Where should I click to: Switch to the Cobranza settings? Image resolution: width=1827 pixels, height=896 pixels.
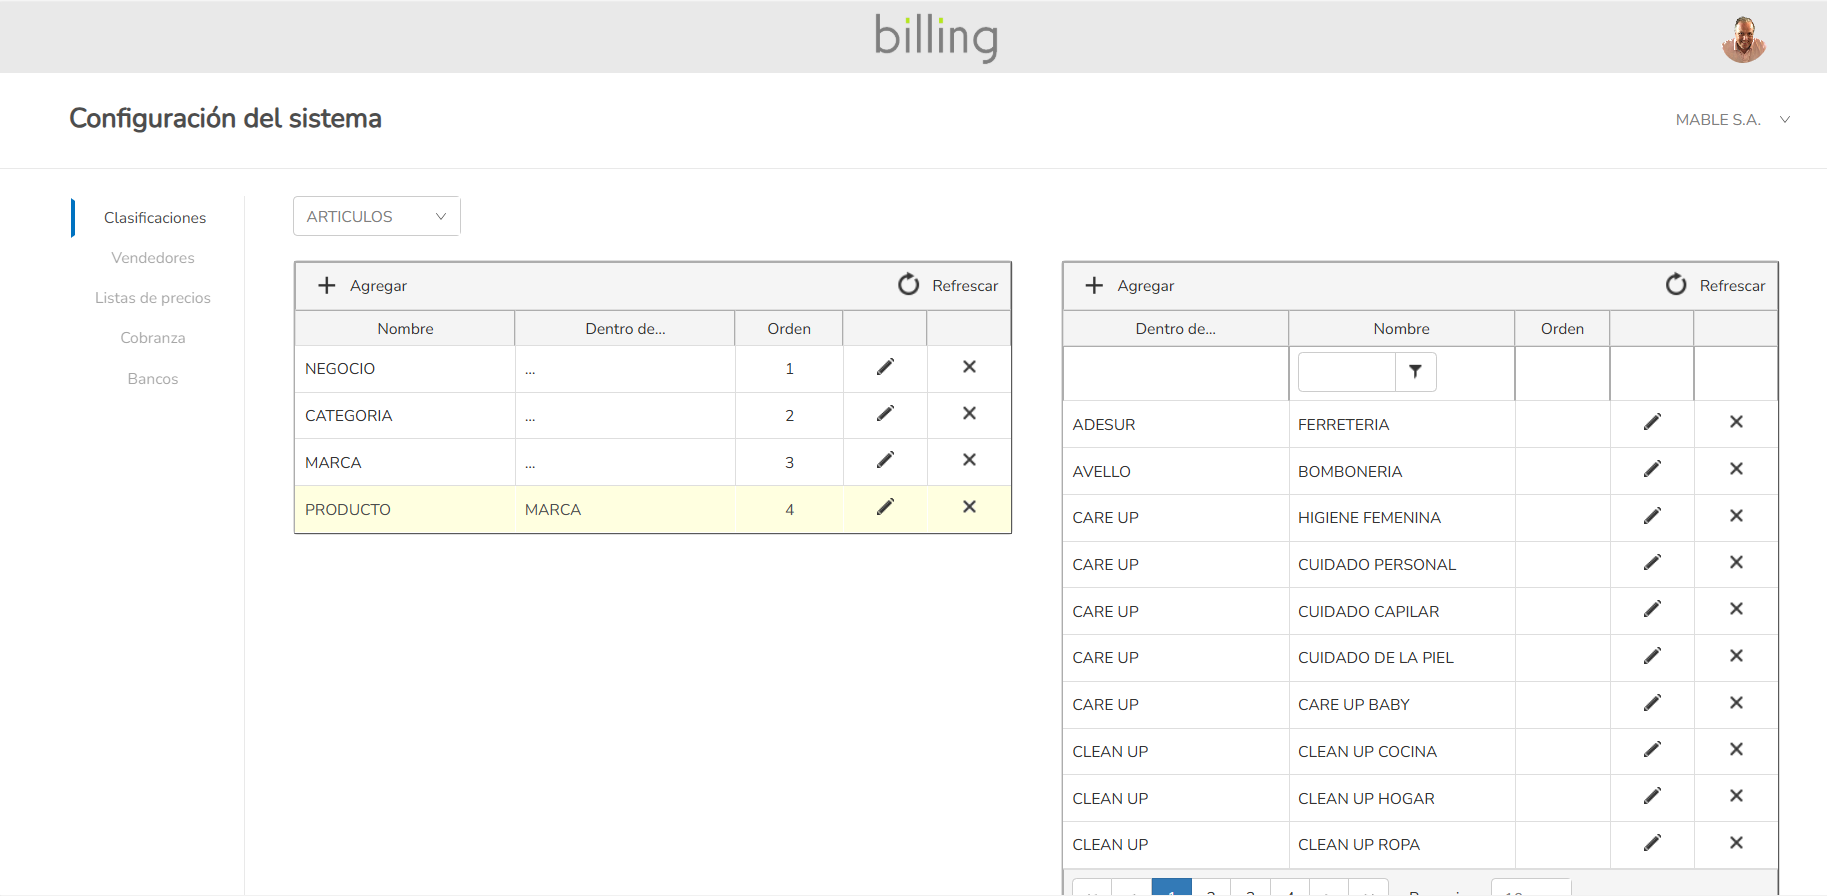point(153,338)
